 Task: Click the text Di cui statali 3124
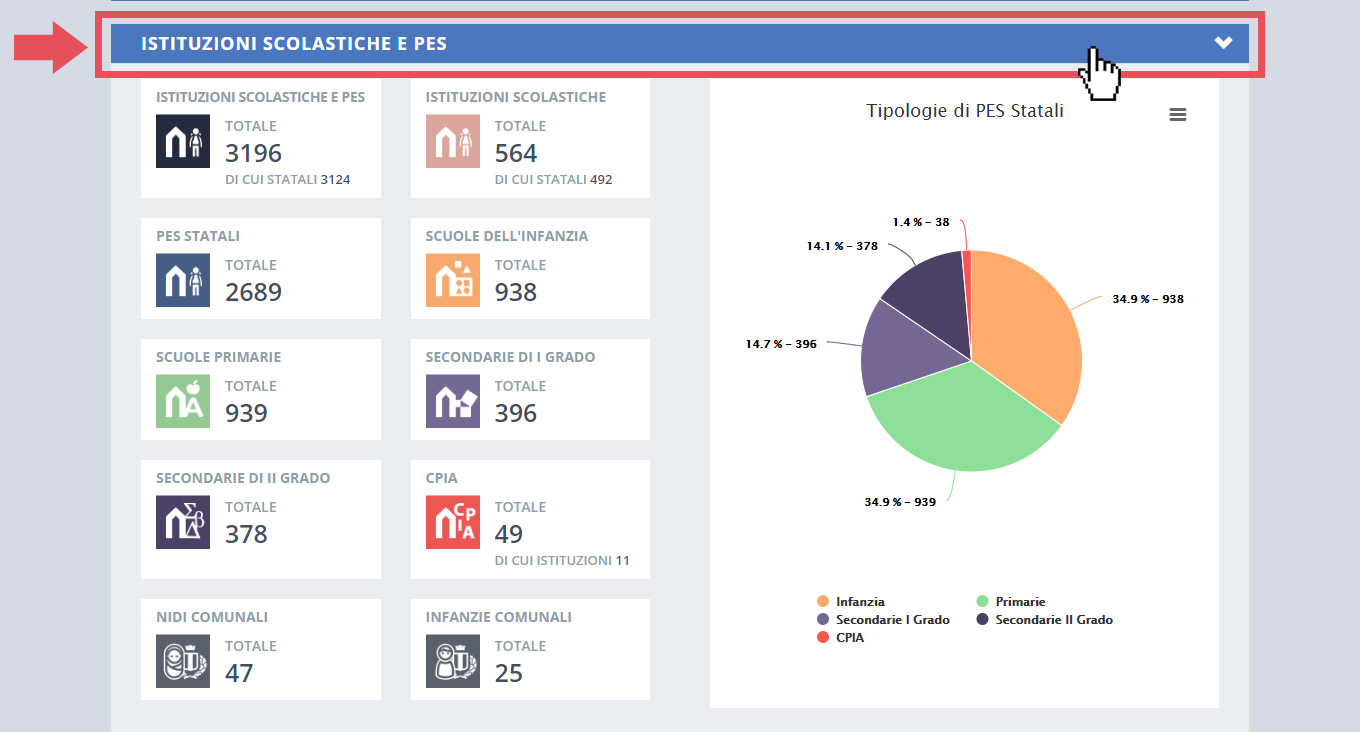click(288, 180)
